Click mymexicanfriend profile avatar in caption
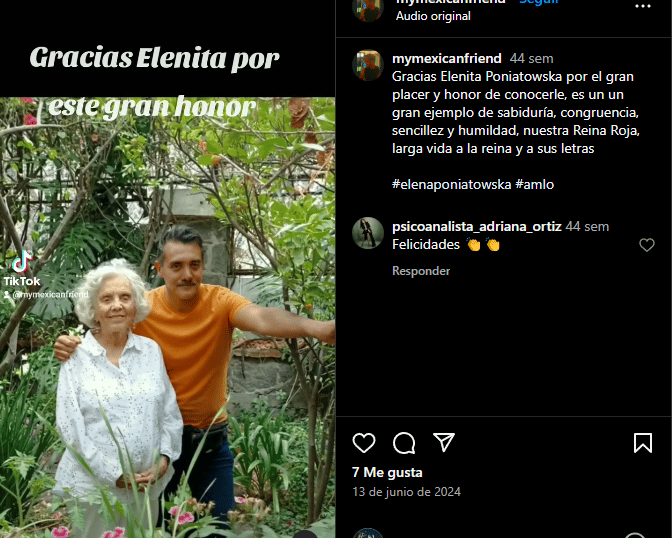Image resolution: width=672 pixels, height=538 pixels. 368,65
